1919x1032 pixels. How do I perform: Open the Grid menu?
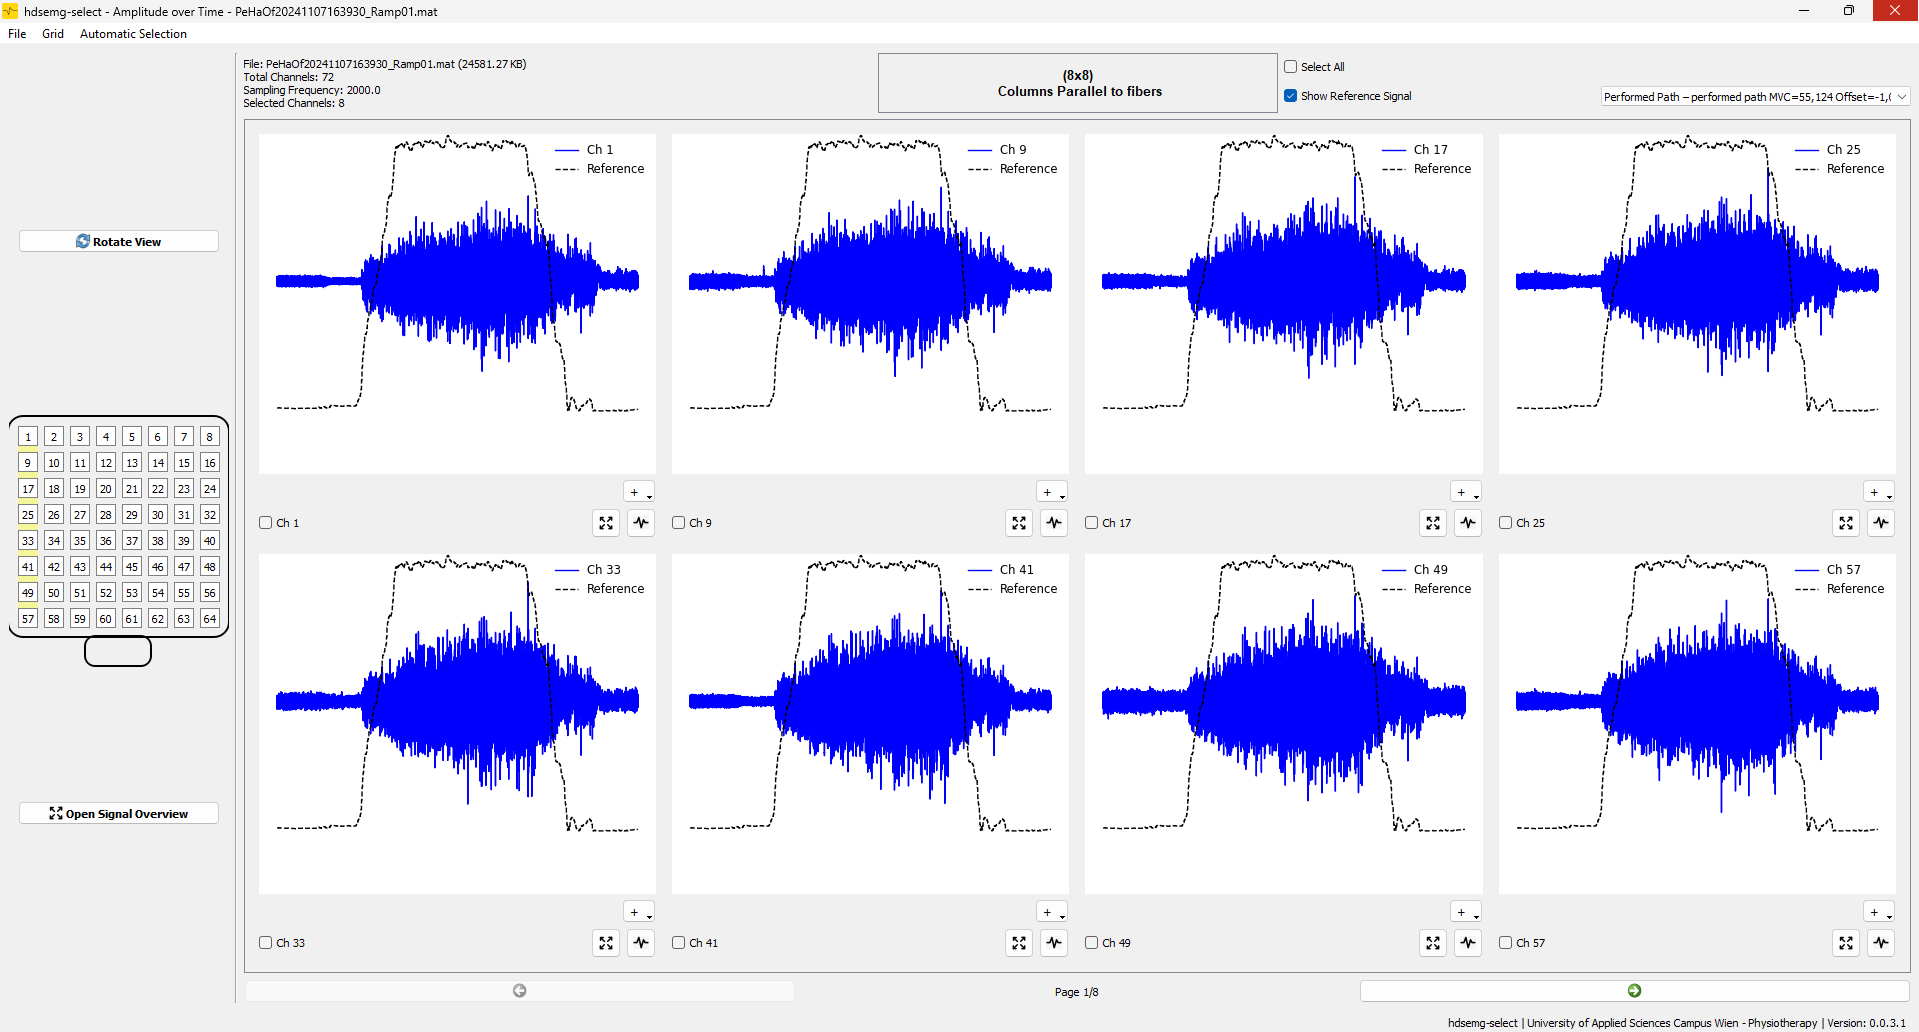[x=53, y=34]
